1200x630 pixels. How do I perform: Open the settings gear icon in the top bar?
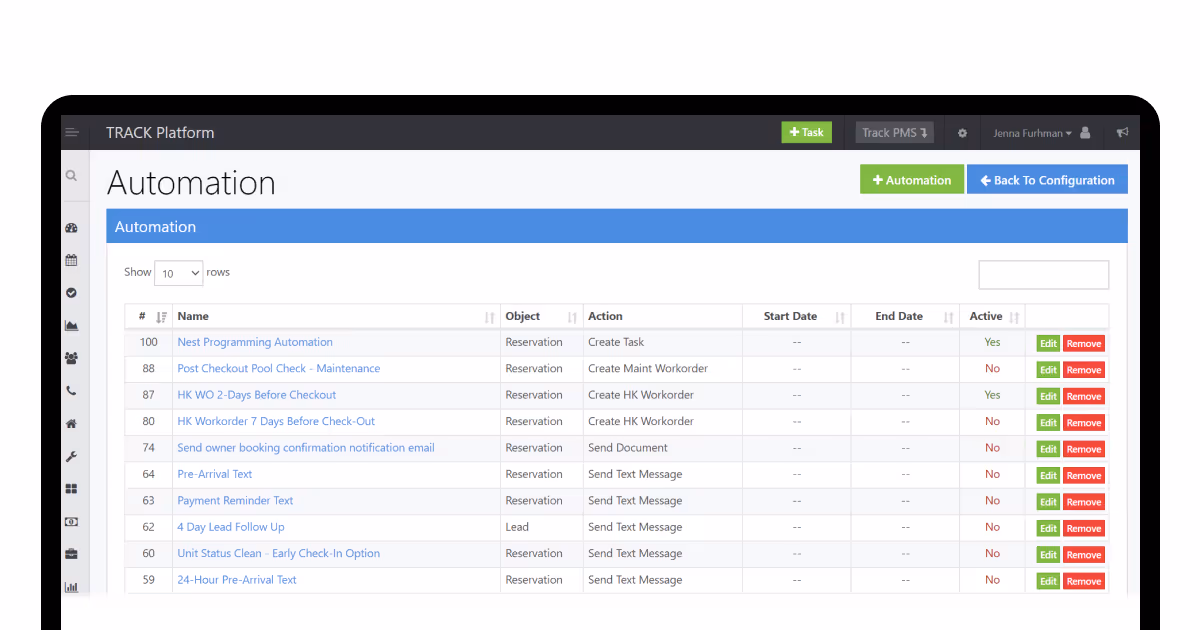[962, 133]
